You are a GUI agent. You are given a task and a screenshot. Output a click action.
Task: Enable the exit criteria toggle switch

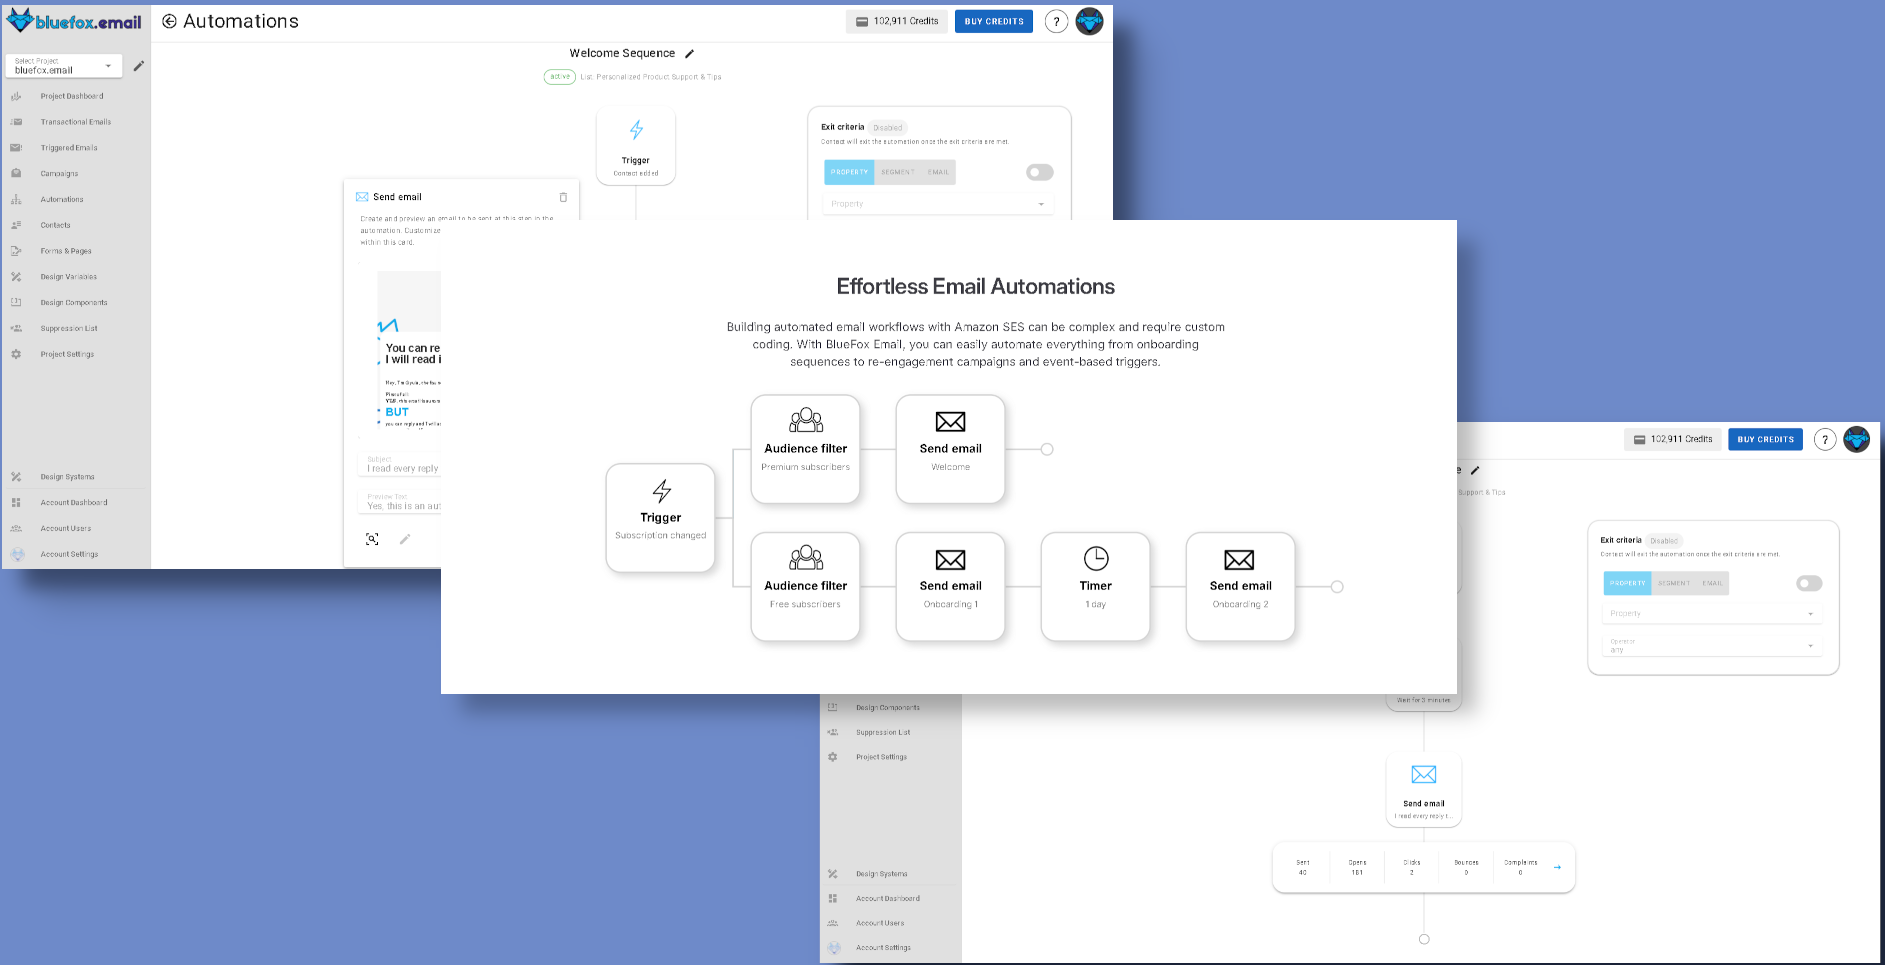click(1039, 171)
